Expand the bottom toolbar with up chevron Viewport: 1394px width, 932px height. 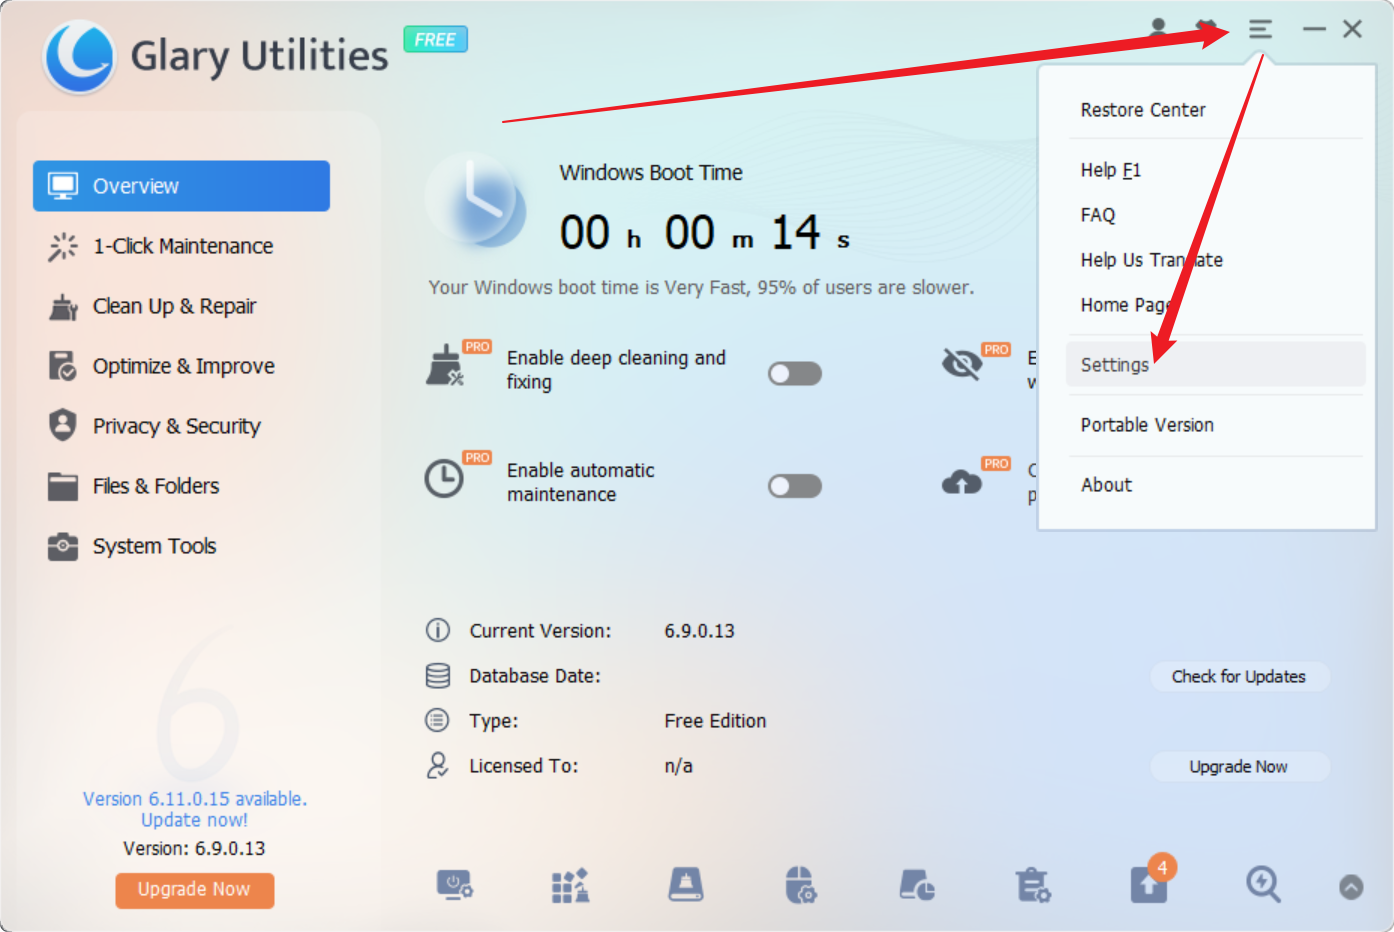pos(1351,887)
